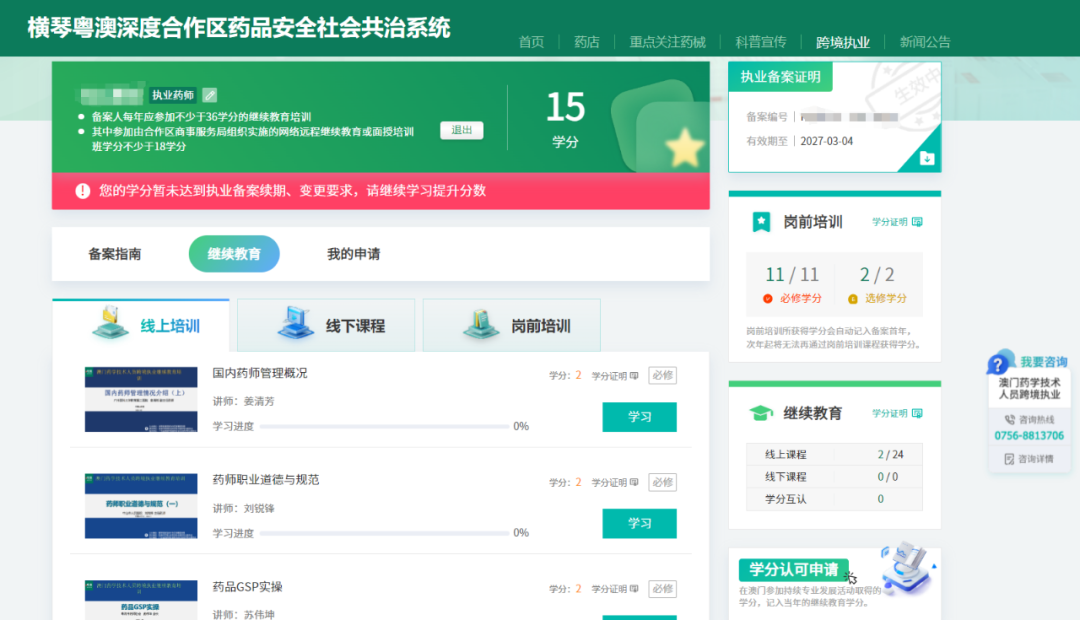Click 学分证明 icon for 国内药师管理概况 course
1080x620 pixels.
pos(634,376)
